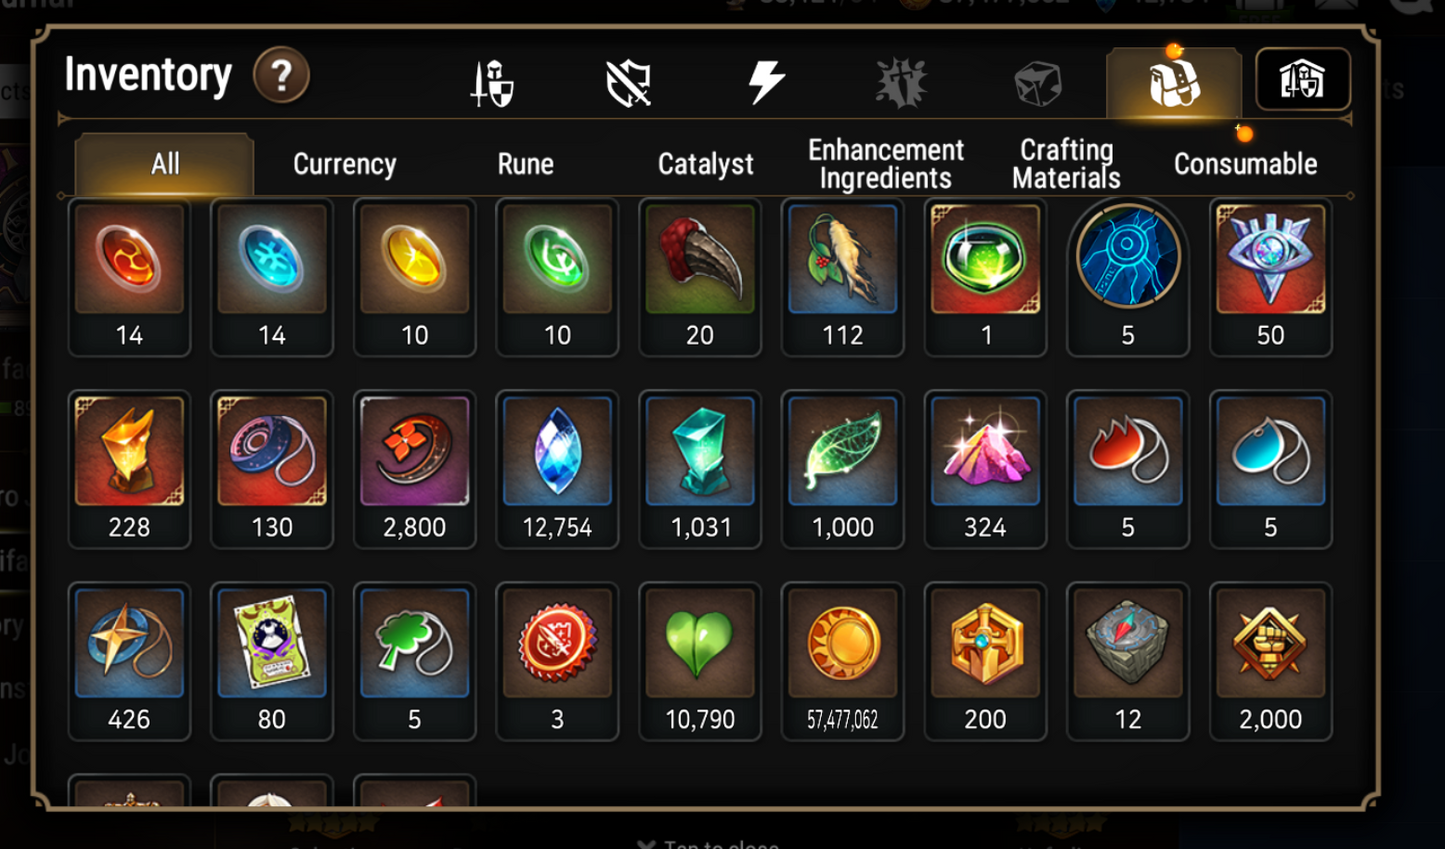Select the eye emblem item with 50
The width and height of the screenshot is (1445, 849).
[x=1271, y=278]
